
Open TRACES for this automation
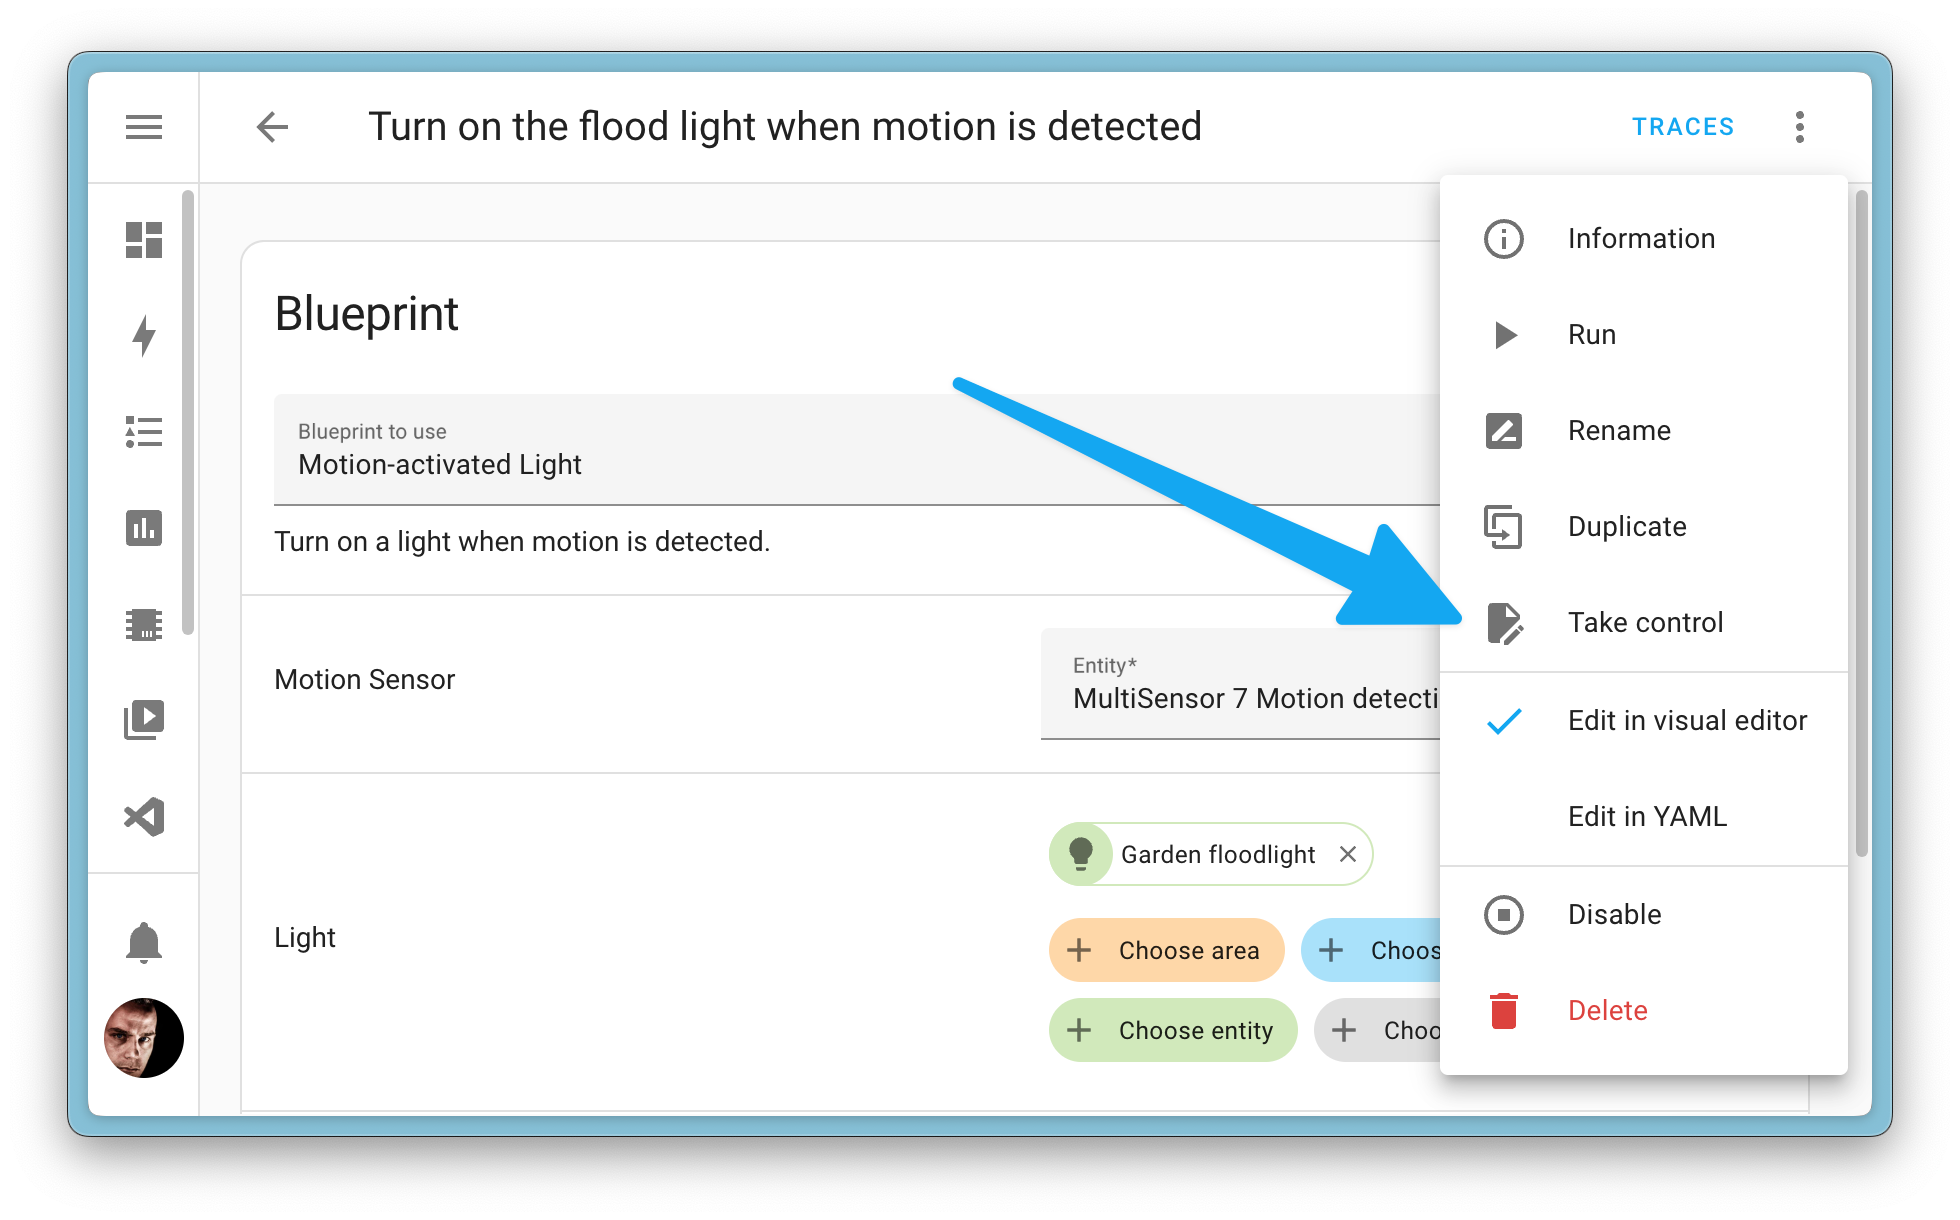(1683, 126)
